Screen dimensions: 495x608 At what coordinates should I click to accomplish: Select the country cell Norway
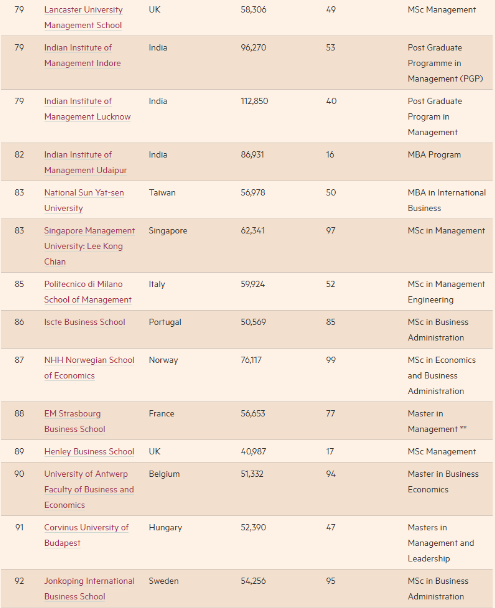pyautogui.click(x=164, y=360)
